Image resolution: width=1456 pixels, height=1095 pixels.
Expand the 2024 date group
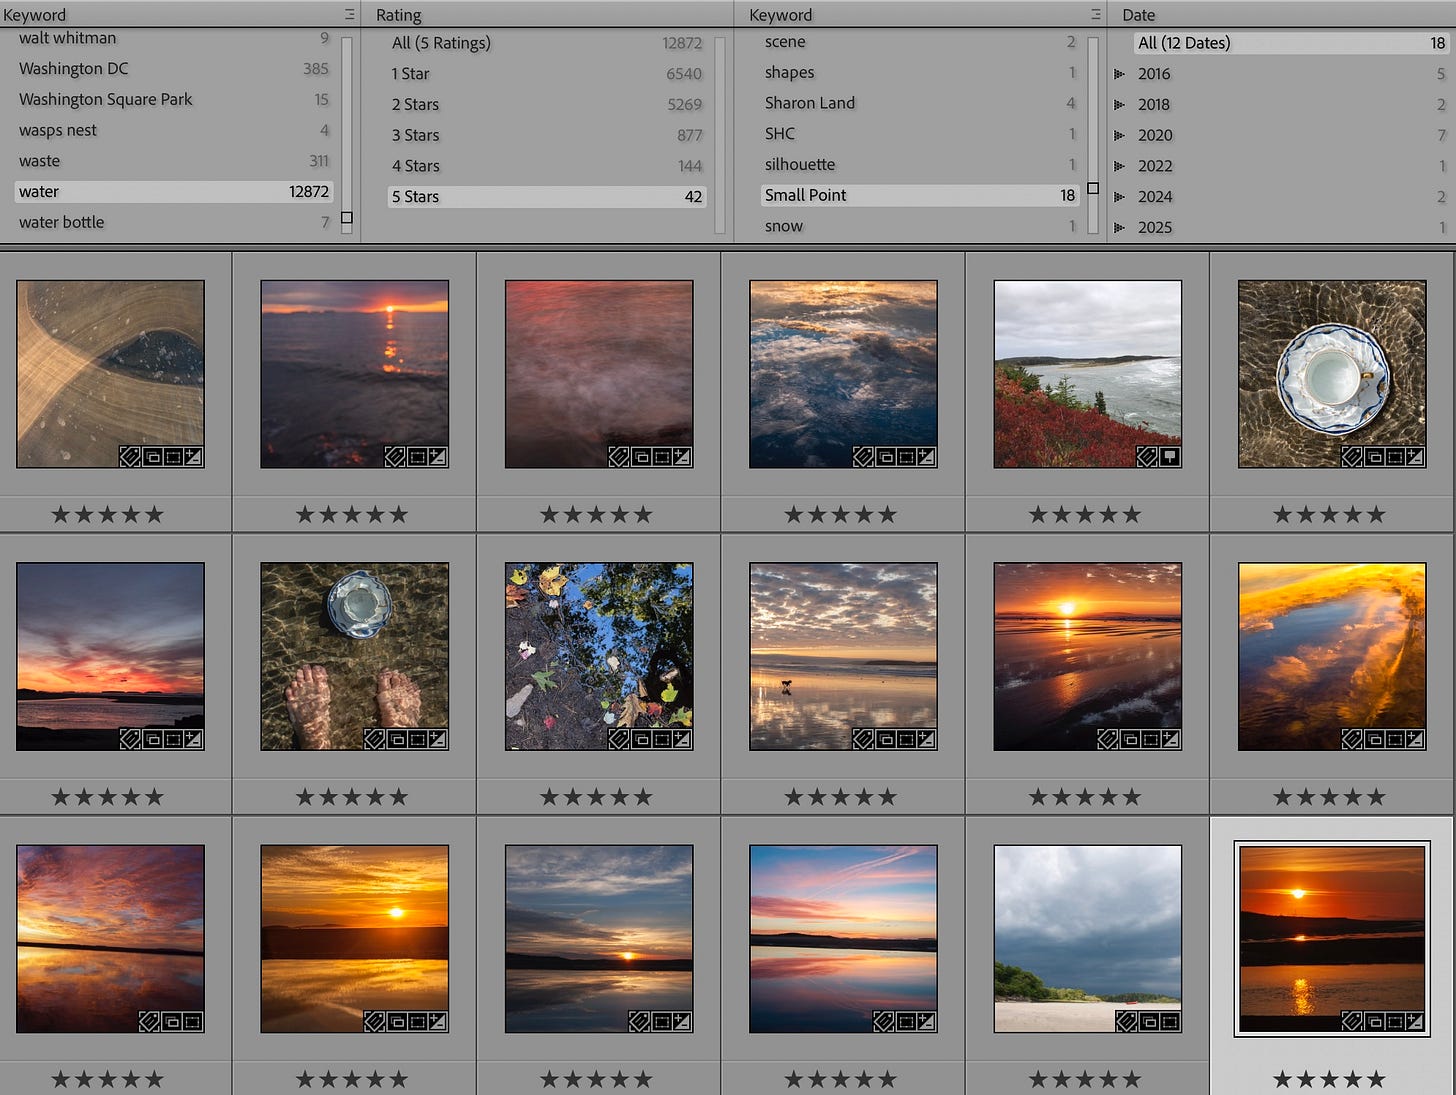pyautogui.click(x=1119, y=197)
